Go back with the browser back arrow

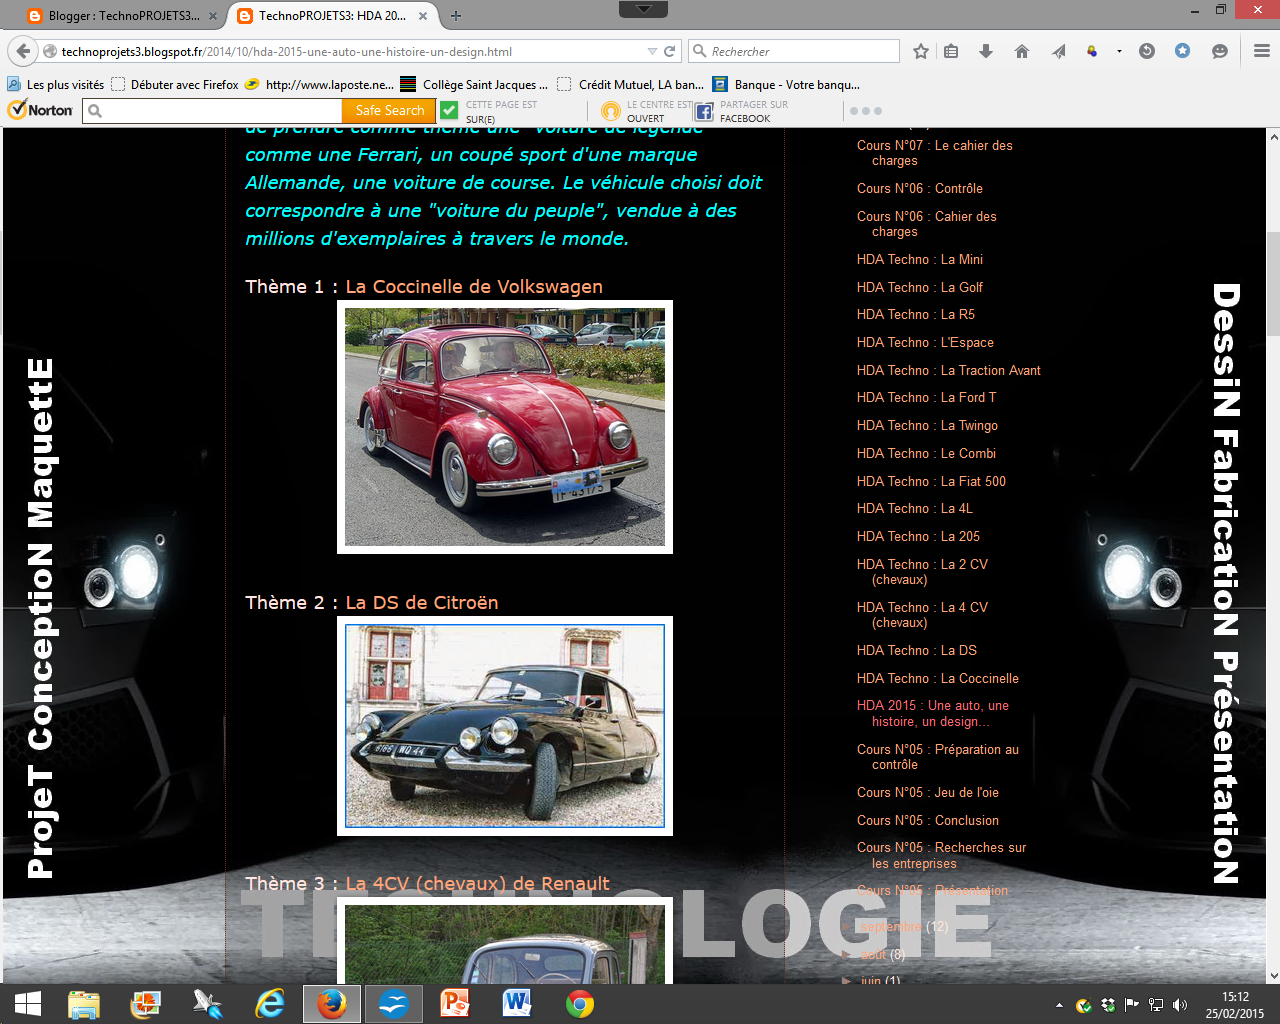tap(23, 51)
